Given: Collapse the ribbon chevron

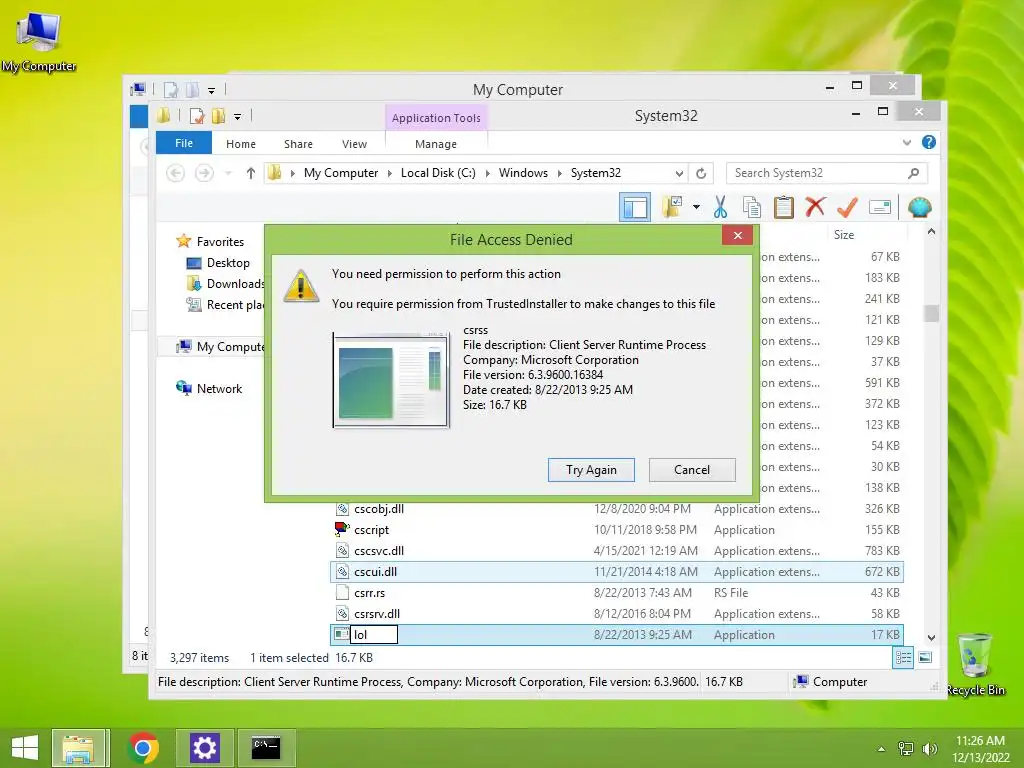Looking at the screenshot, I should click(x=906, y=142).
